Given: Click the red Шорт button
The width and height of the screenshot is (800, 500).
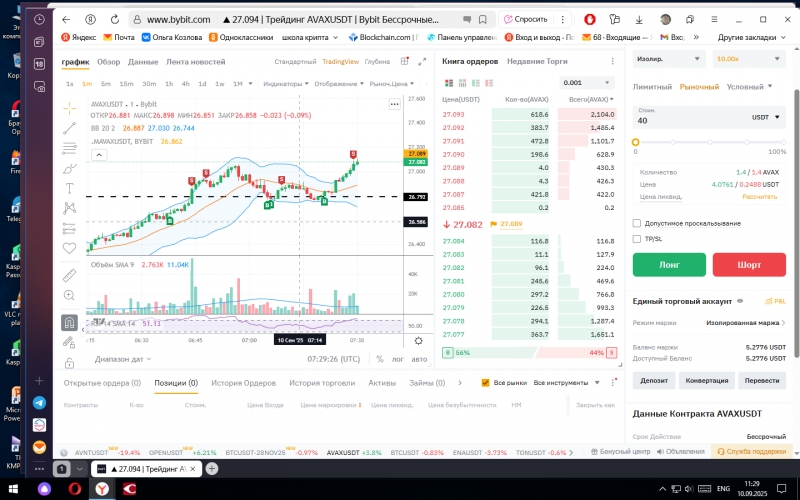Looking at the screenshot, I should (749, 265).
